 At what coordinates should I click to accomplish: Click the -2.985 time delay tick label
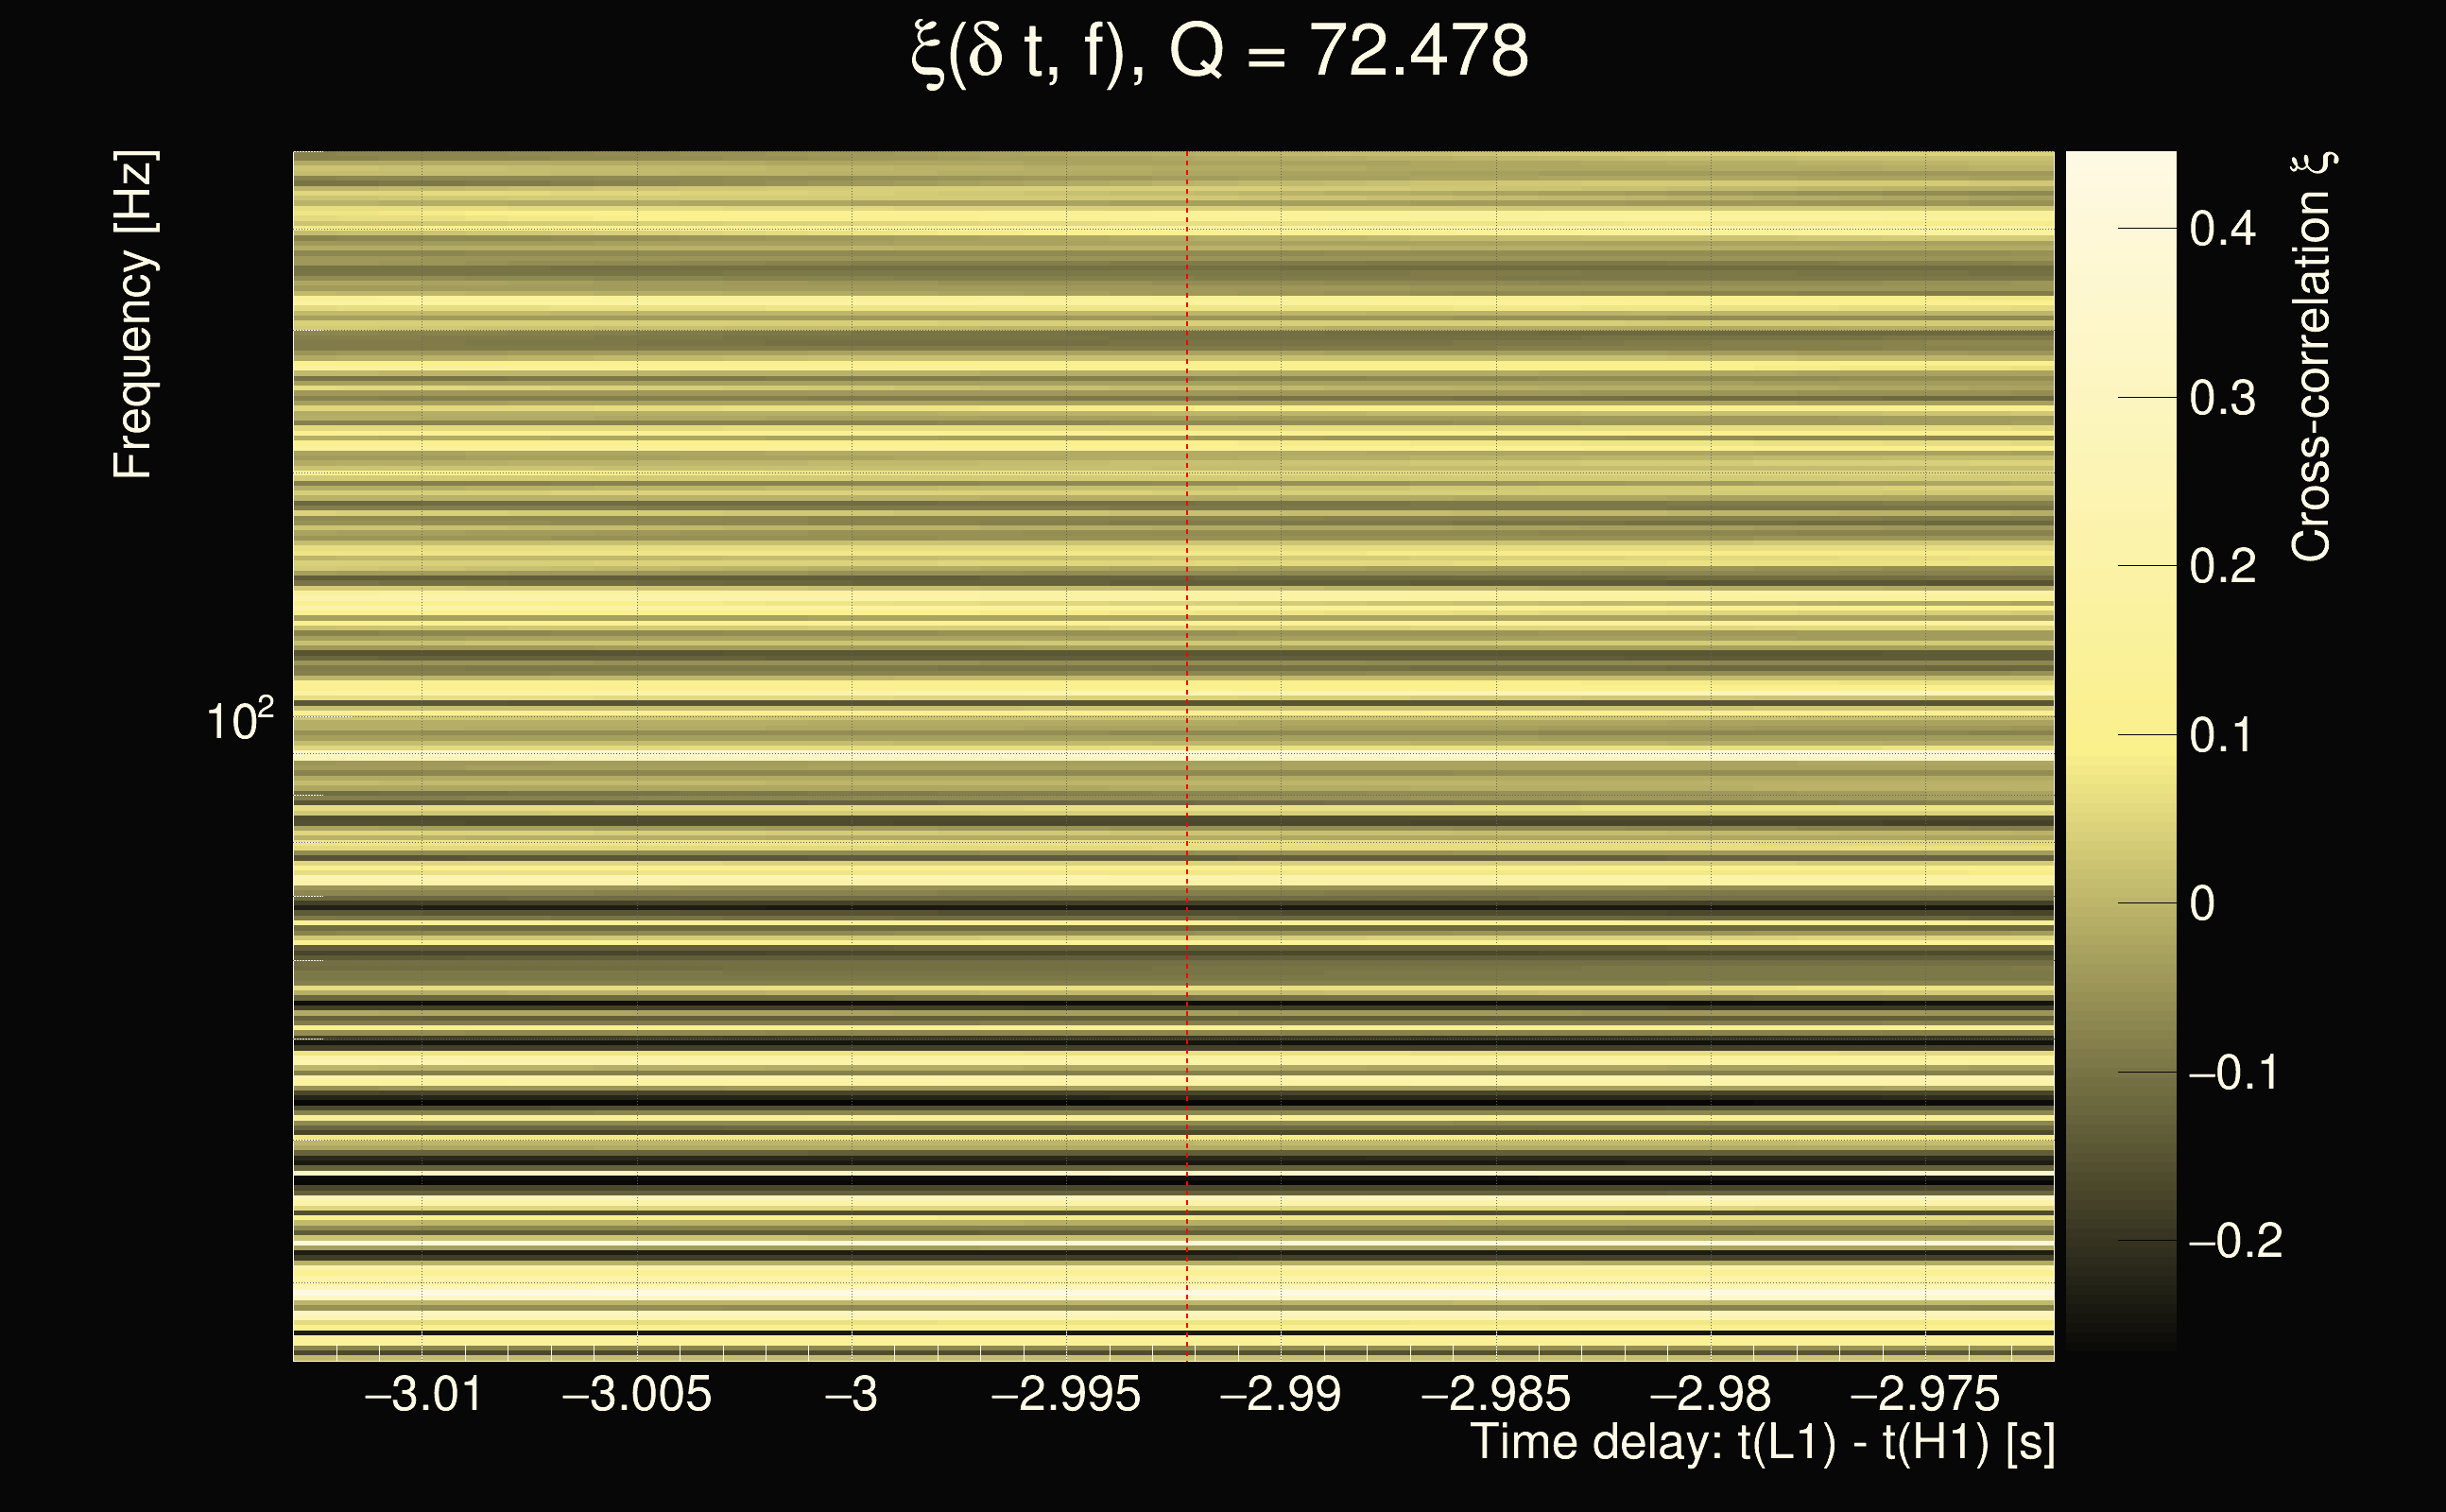[x=1495, y=1394]
